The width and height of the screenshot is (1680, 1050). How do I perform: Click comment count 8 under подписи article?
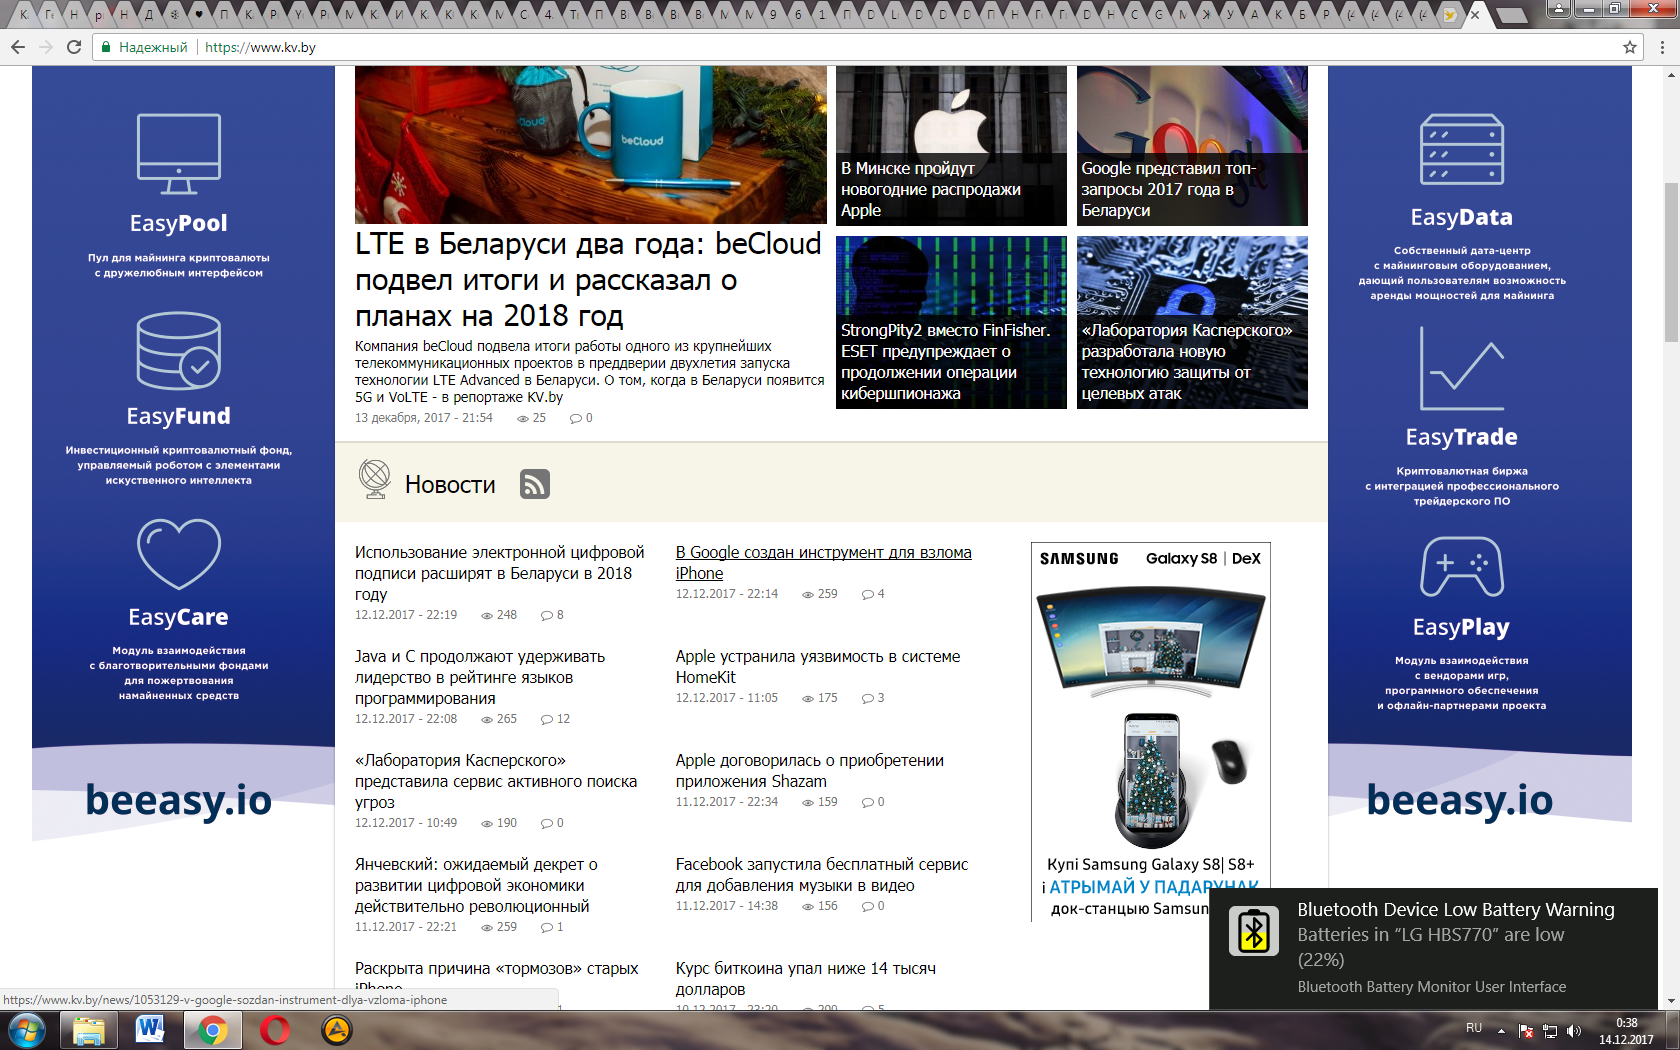(553, 615)
